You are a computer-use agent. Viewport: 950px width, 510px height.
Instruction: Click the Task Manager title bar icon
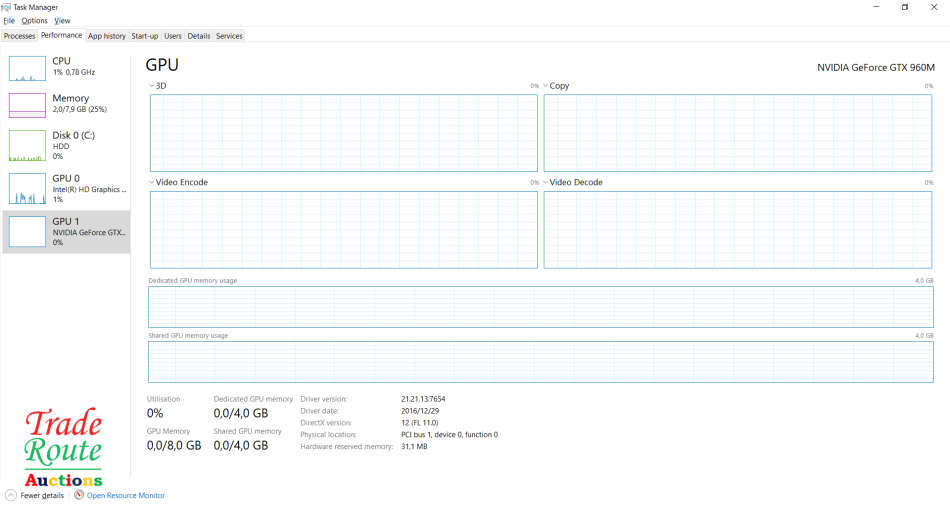click(x=7, y=7)
